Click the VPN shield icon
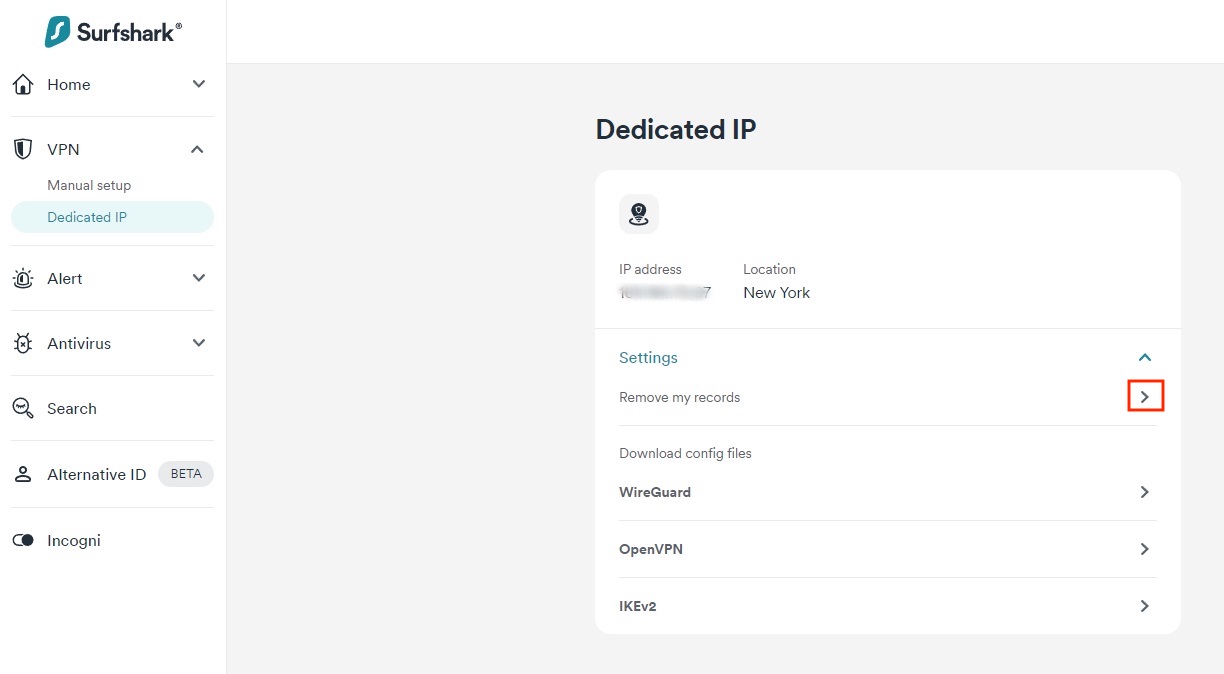Screen dimensions: 1224x674 pos(23,149)
